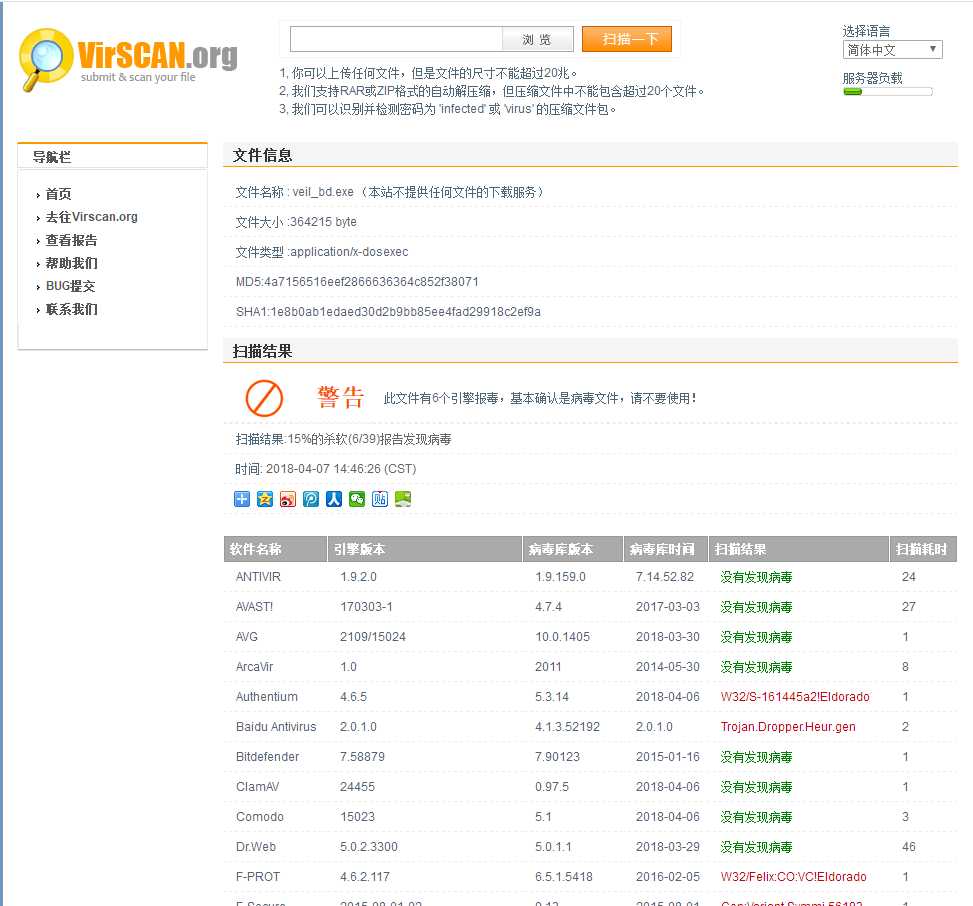Open more sharing options with plus icon
973x906 pixels.
pos(241,498)
